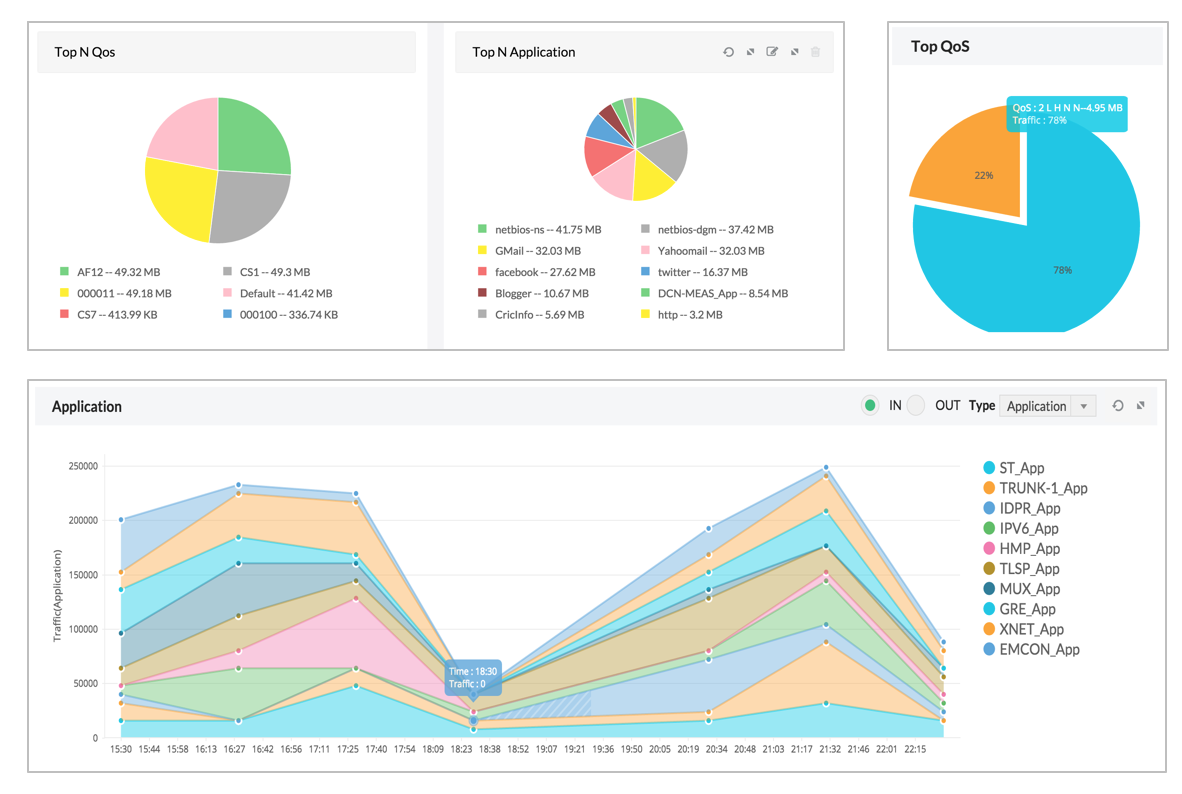Screen dimensions: 1182x794
Task: Click the "Time : 18:30" chart tooltip
Action: 473,677
